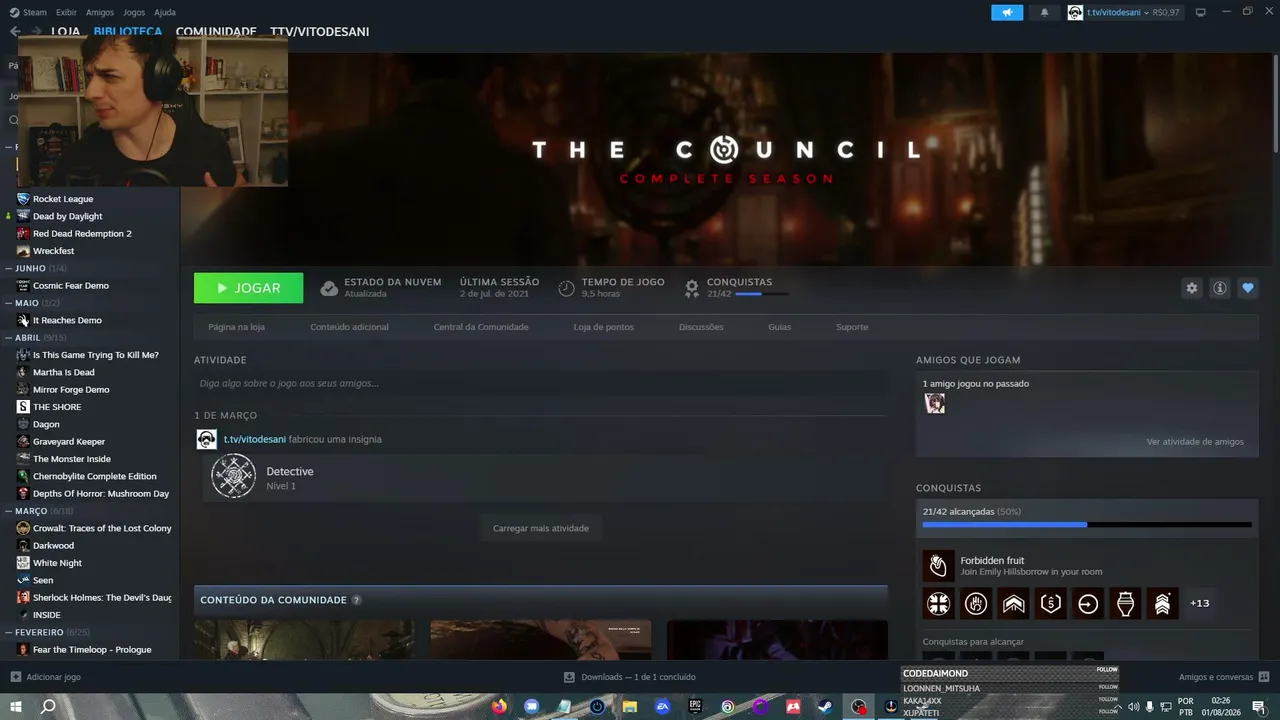Screen dimensions: 1280x720
Task: Open the Conteúdo da Comunidade help icon
Action: [356, 600]
